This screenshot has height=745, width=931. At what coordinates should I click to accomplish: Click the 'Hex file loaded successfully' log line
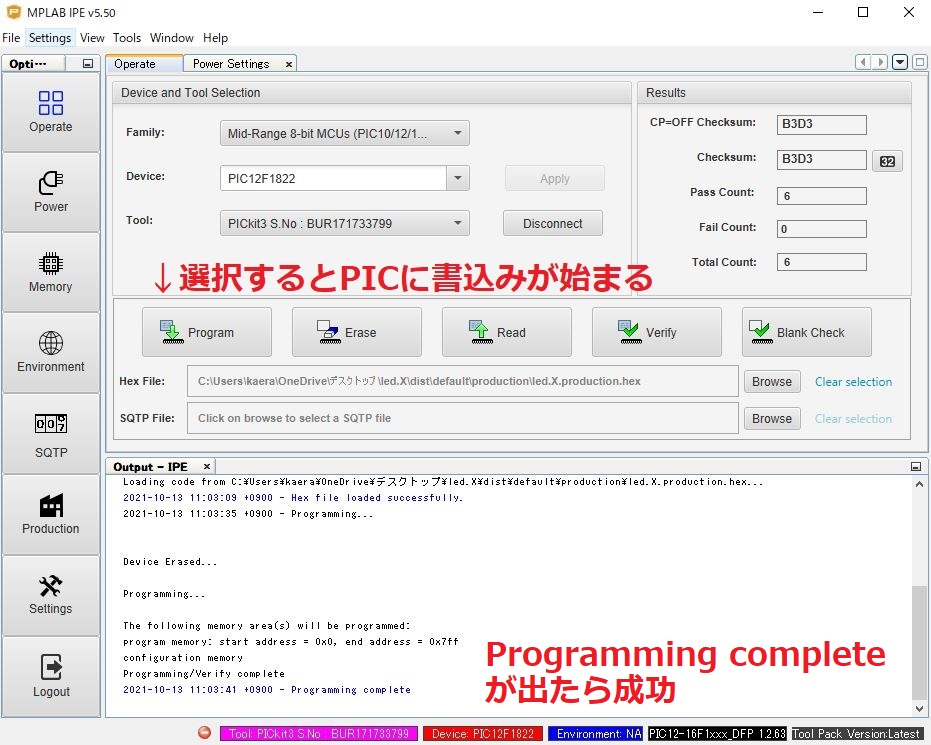point(293,498)
